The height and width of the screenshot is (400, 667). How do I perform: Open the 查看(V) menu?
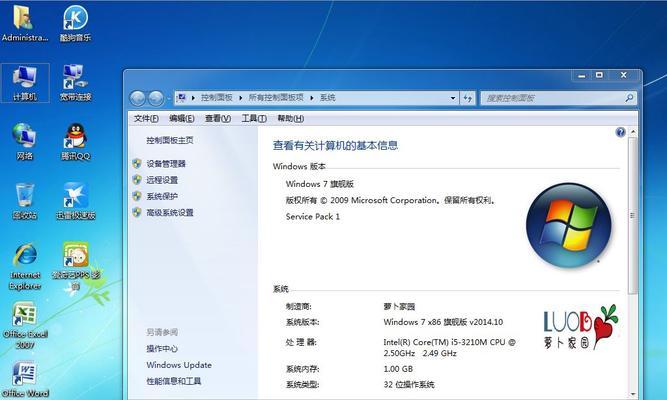coord(218,118)
